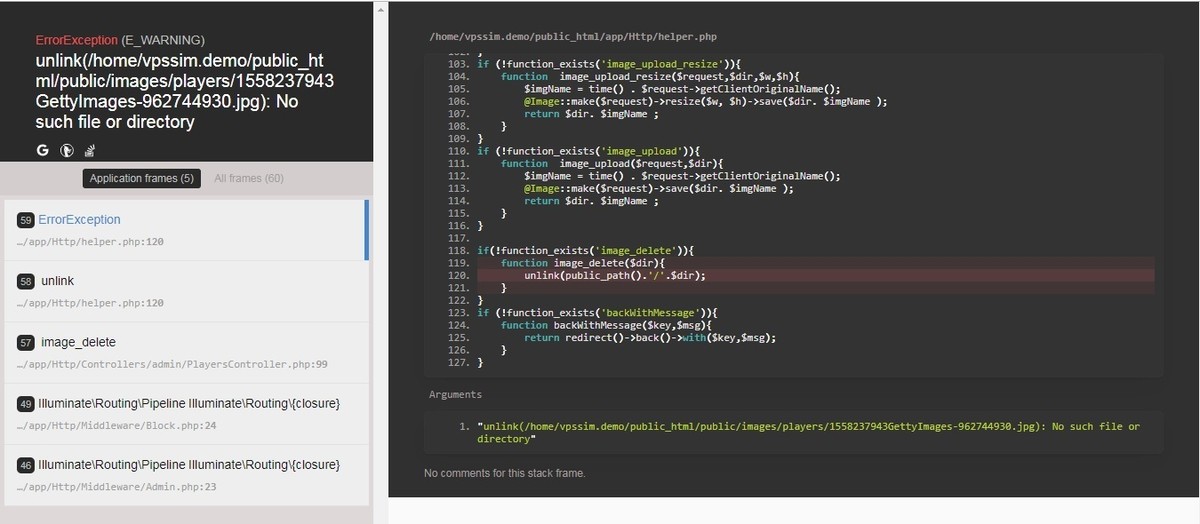Click the unlink error message in header
This screenshot has height=524, width=1200.
184,91
